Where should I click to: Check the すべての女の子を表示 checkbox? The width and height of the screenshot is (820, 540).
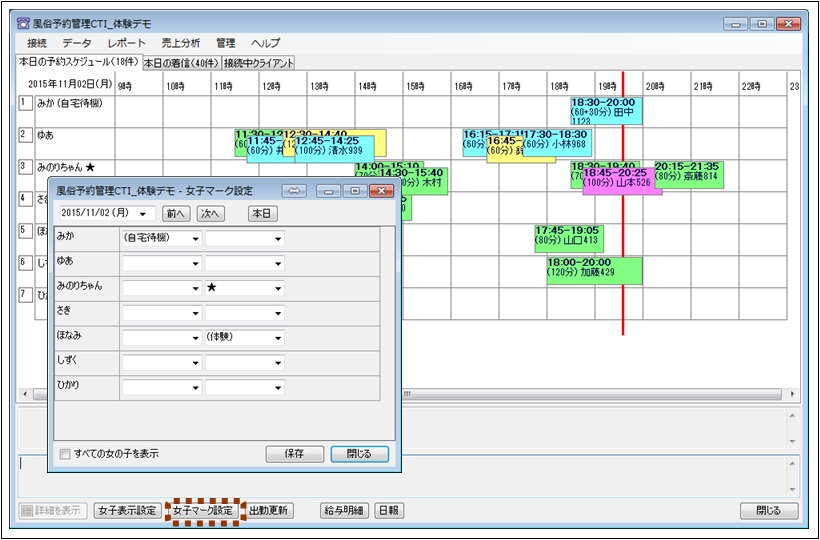[65, 454]
